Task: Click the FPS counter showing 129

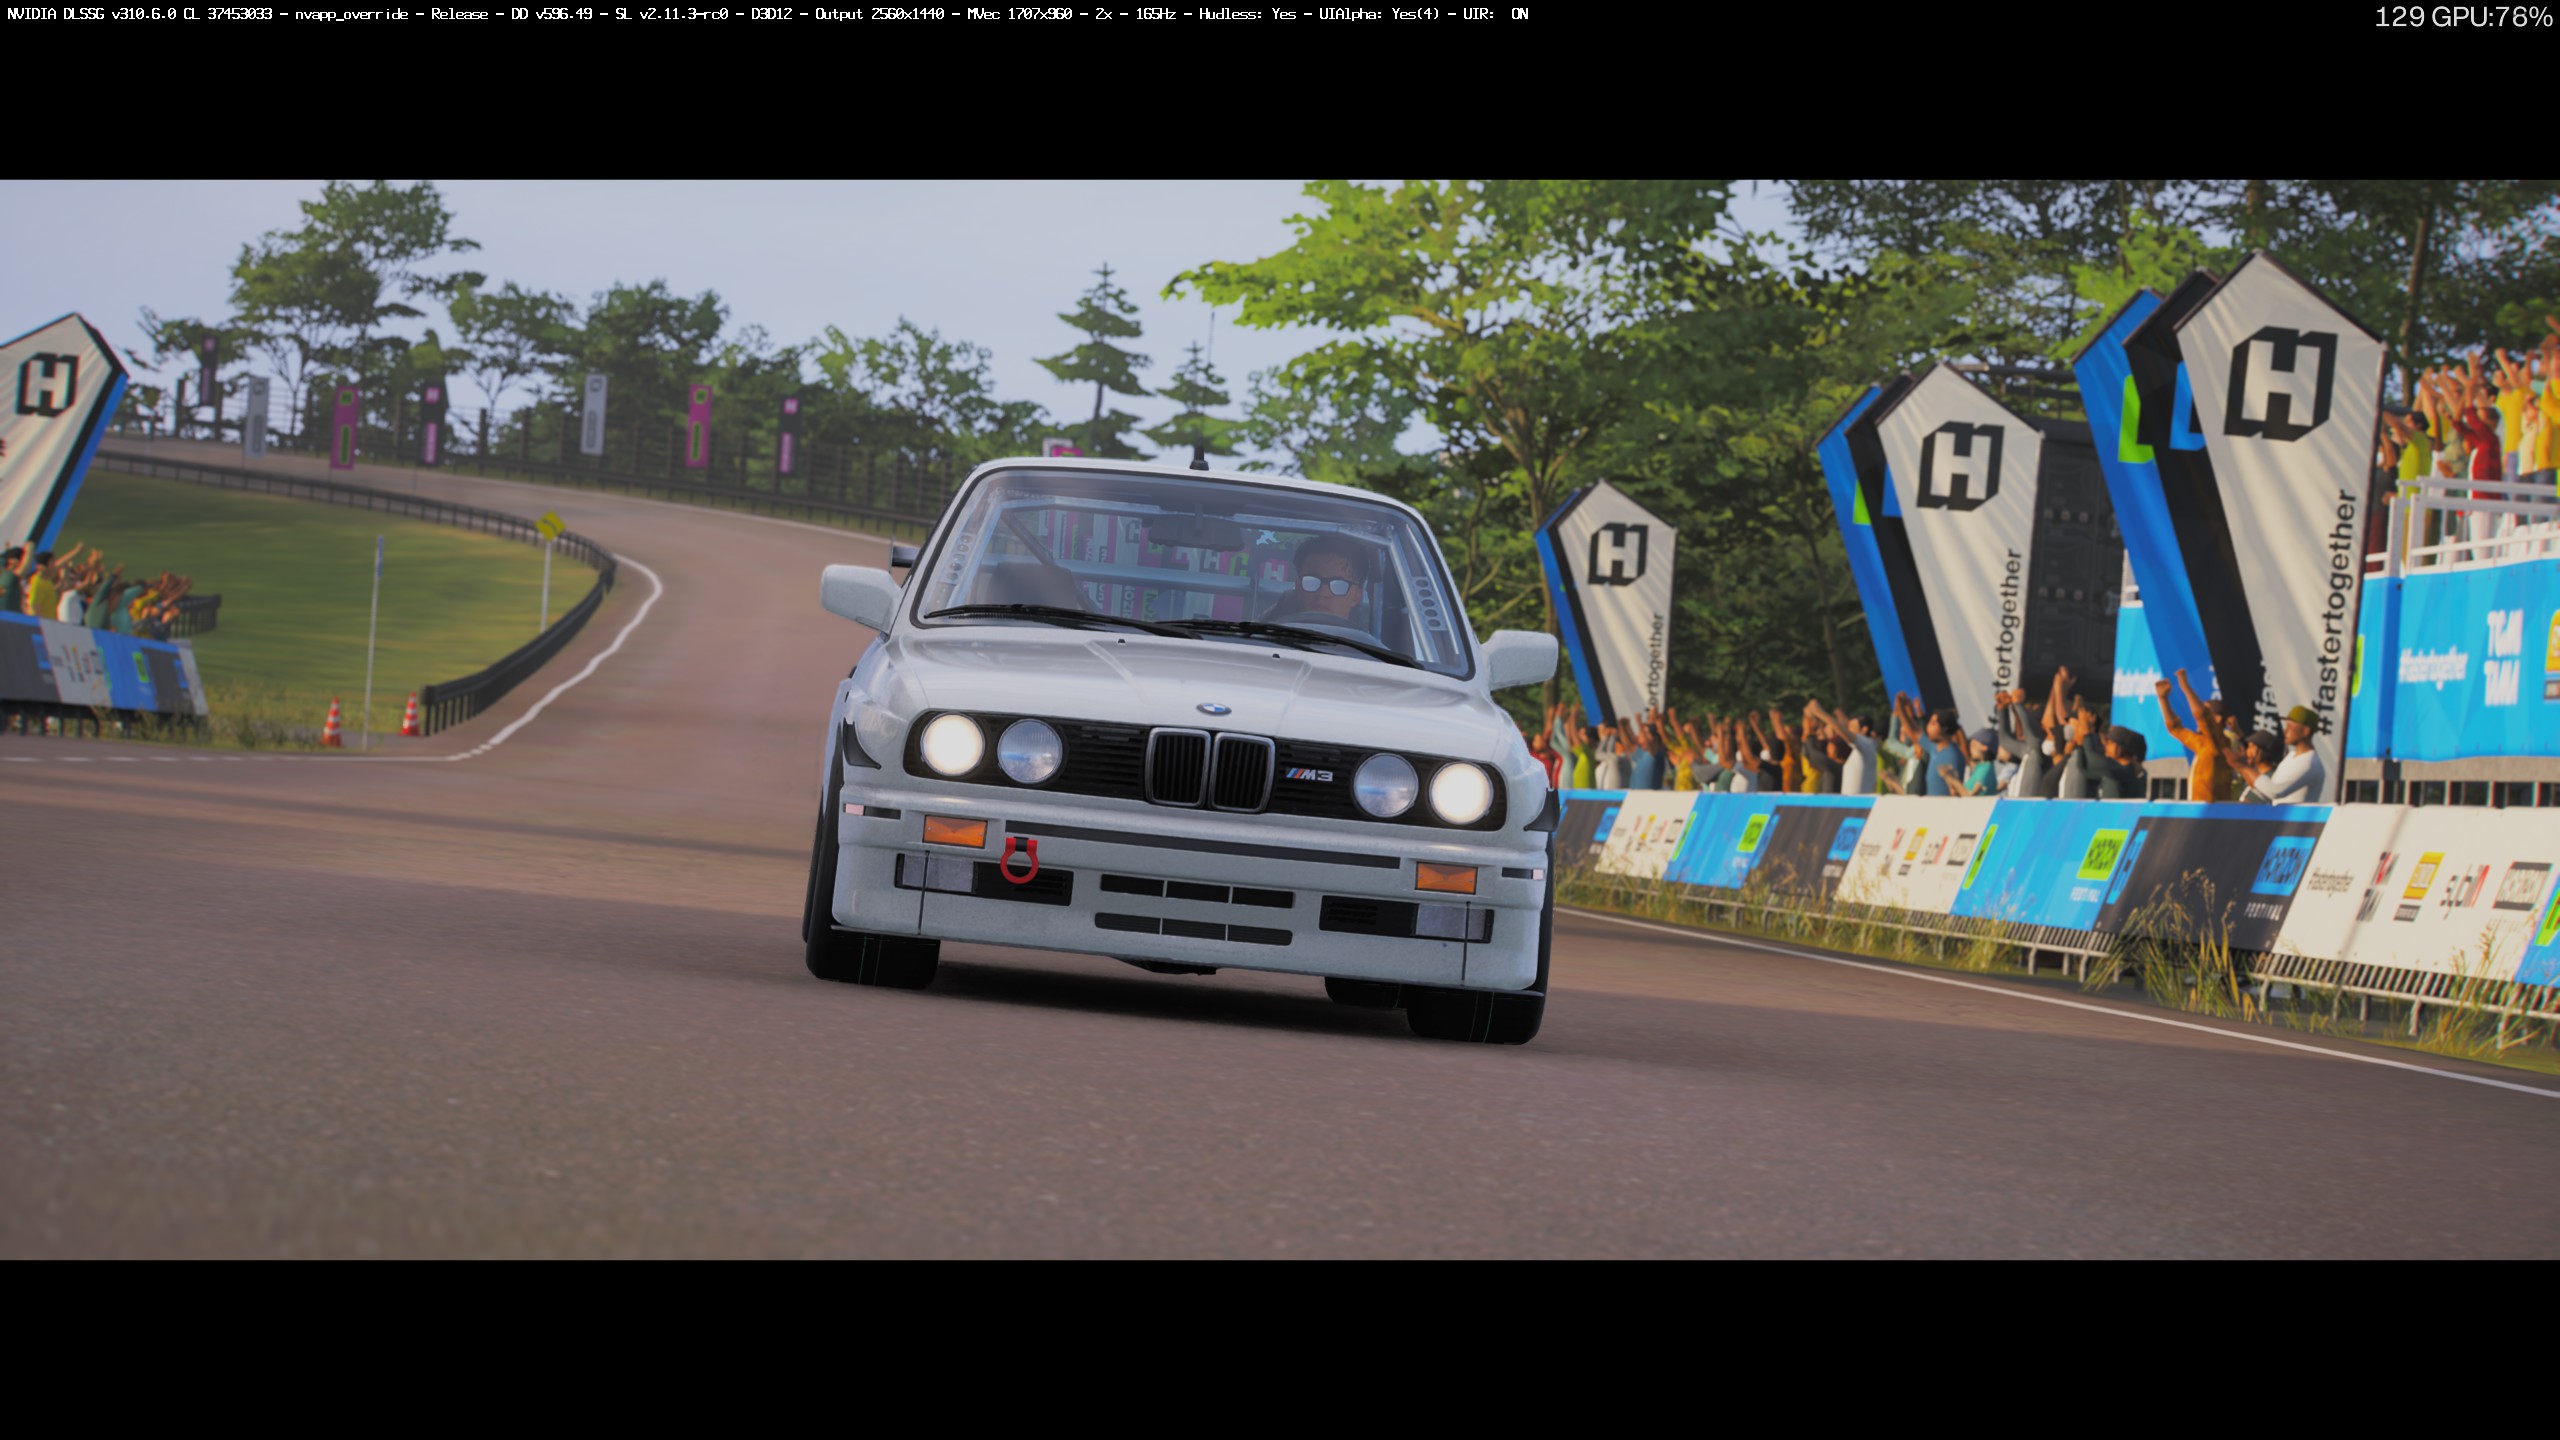Action: 2398,17
